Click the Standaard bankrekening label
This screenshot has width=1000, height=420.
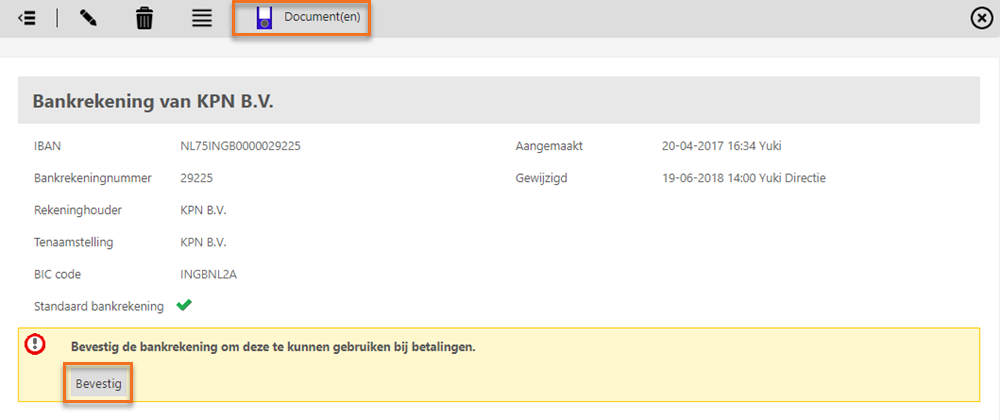tap(99, 307)
